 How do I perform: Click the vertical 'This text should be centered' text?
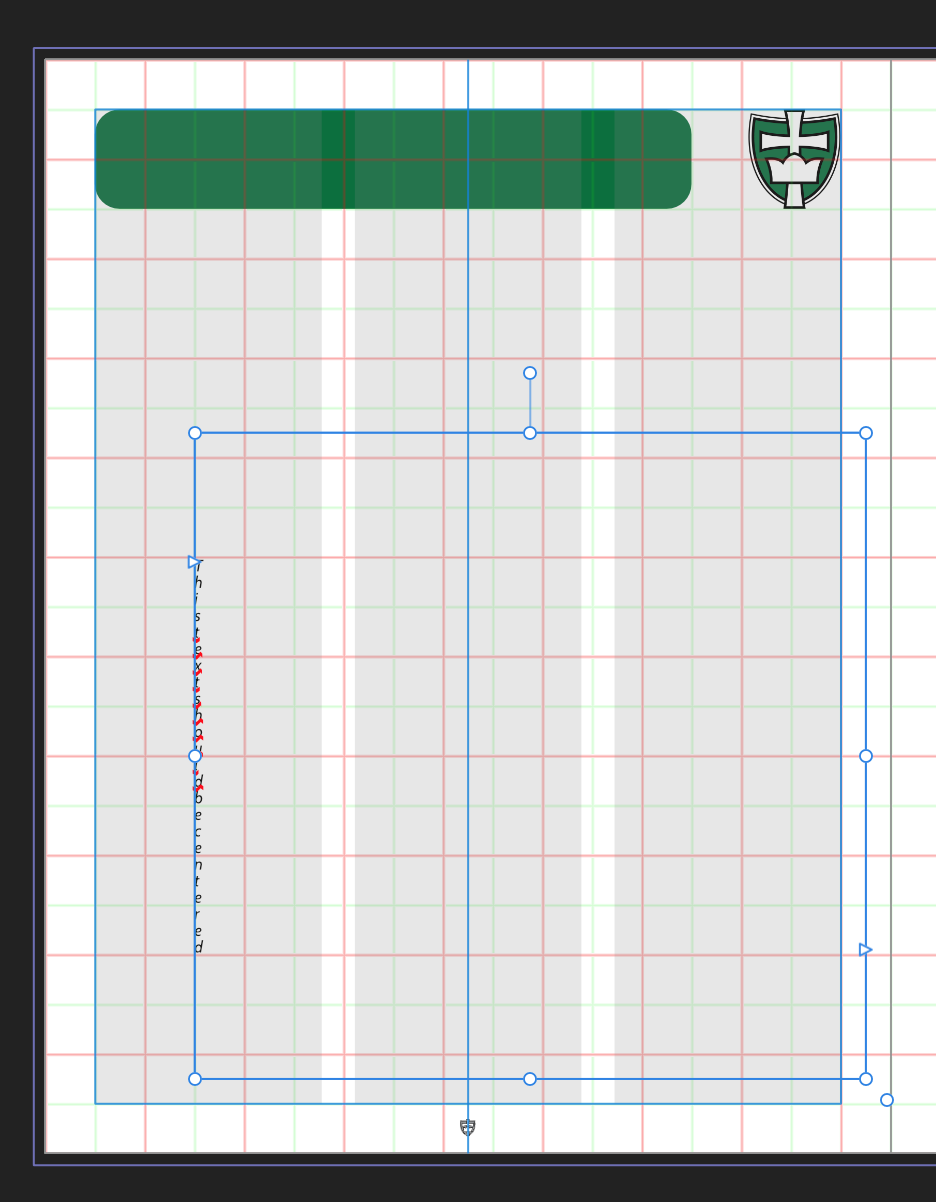(x=198, y=757)
